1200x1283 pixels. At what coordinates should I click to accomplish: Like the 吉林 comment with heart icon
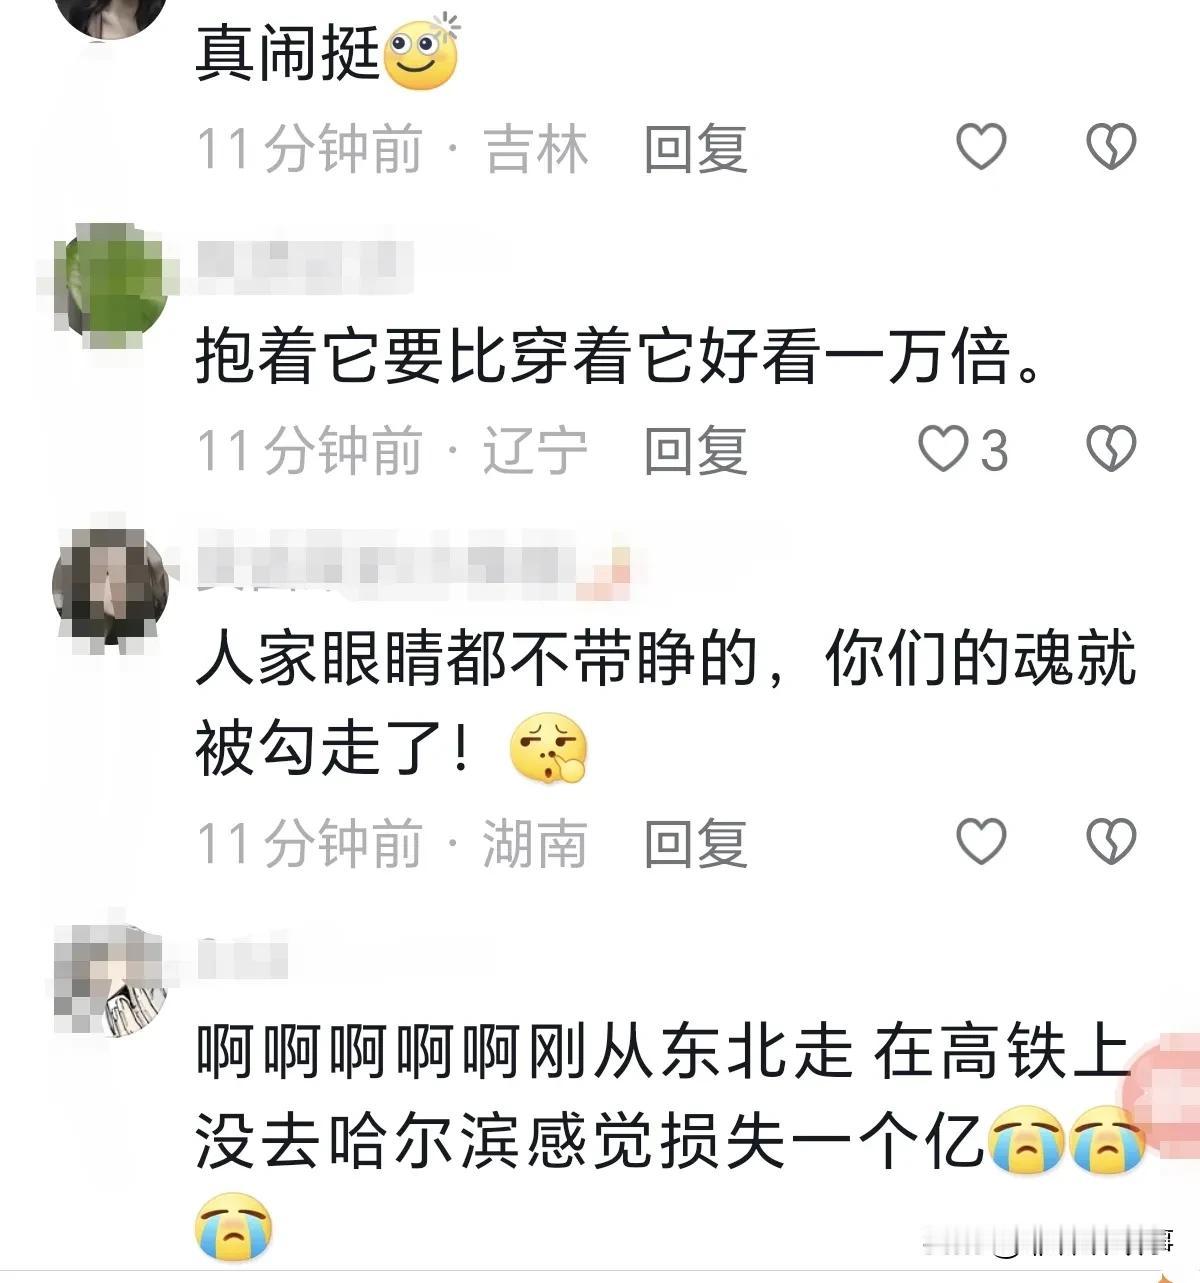pos(981,147)
